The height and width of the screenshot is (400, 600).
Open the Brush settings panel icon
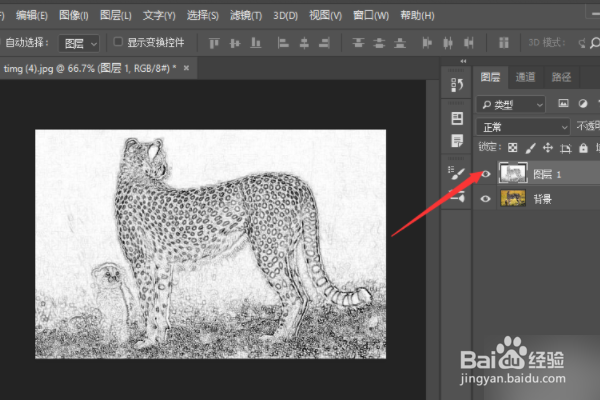click(x=457, y=173)
